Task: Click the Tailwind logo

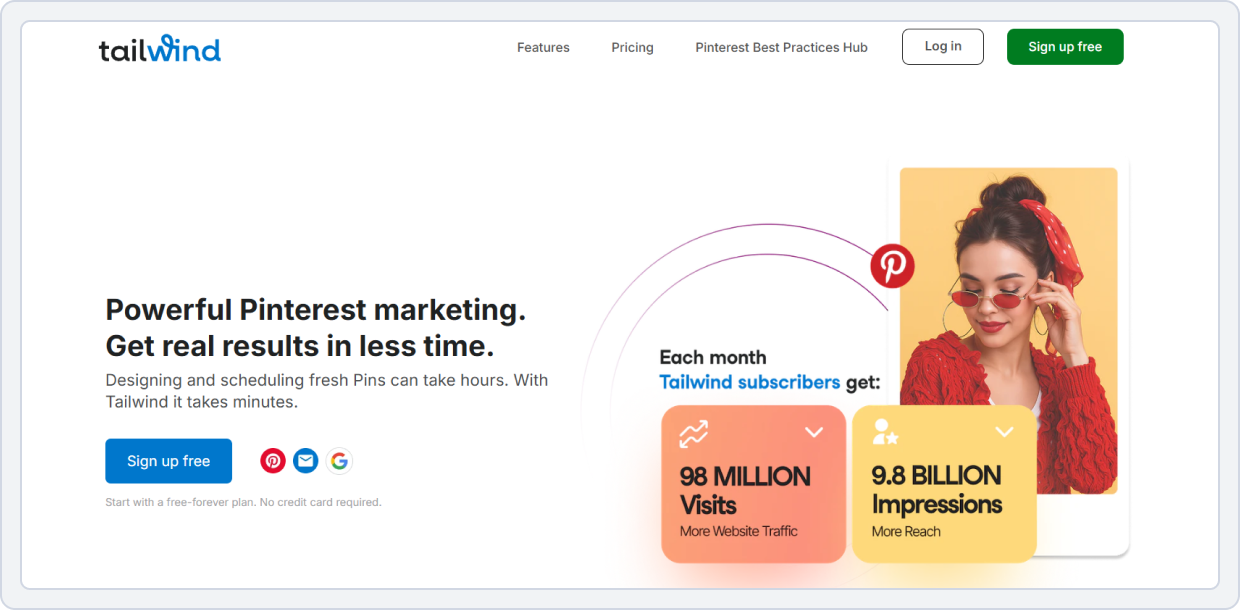Action: pos(160,47)
